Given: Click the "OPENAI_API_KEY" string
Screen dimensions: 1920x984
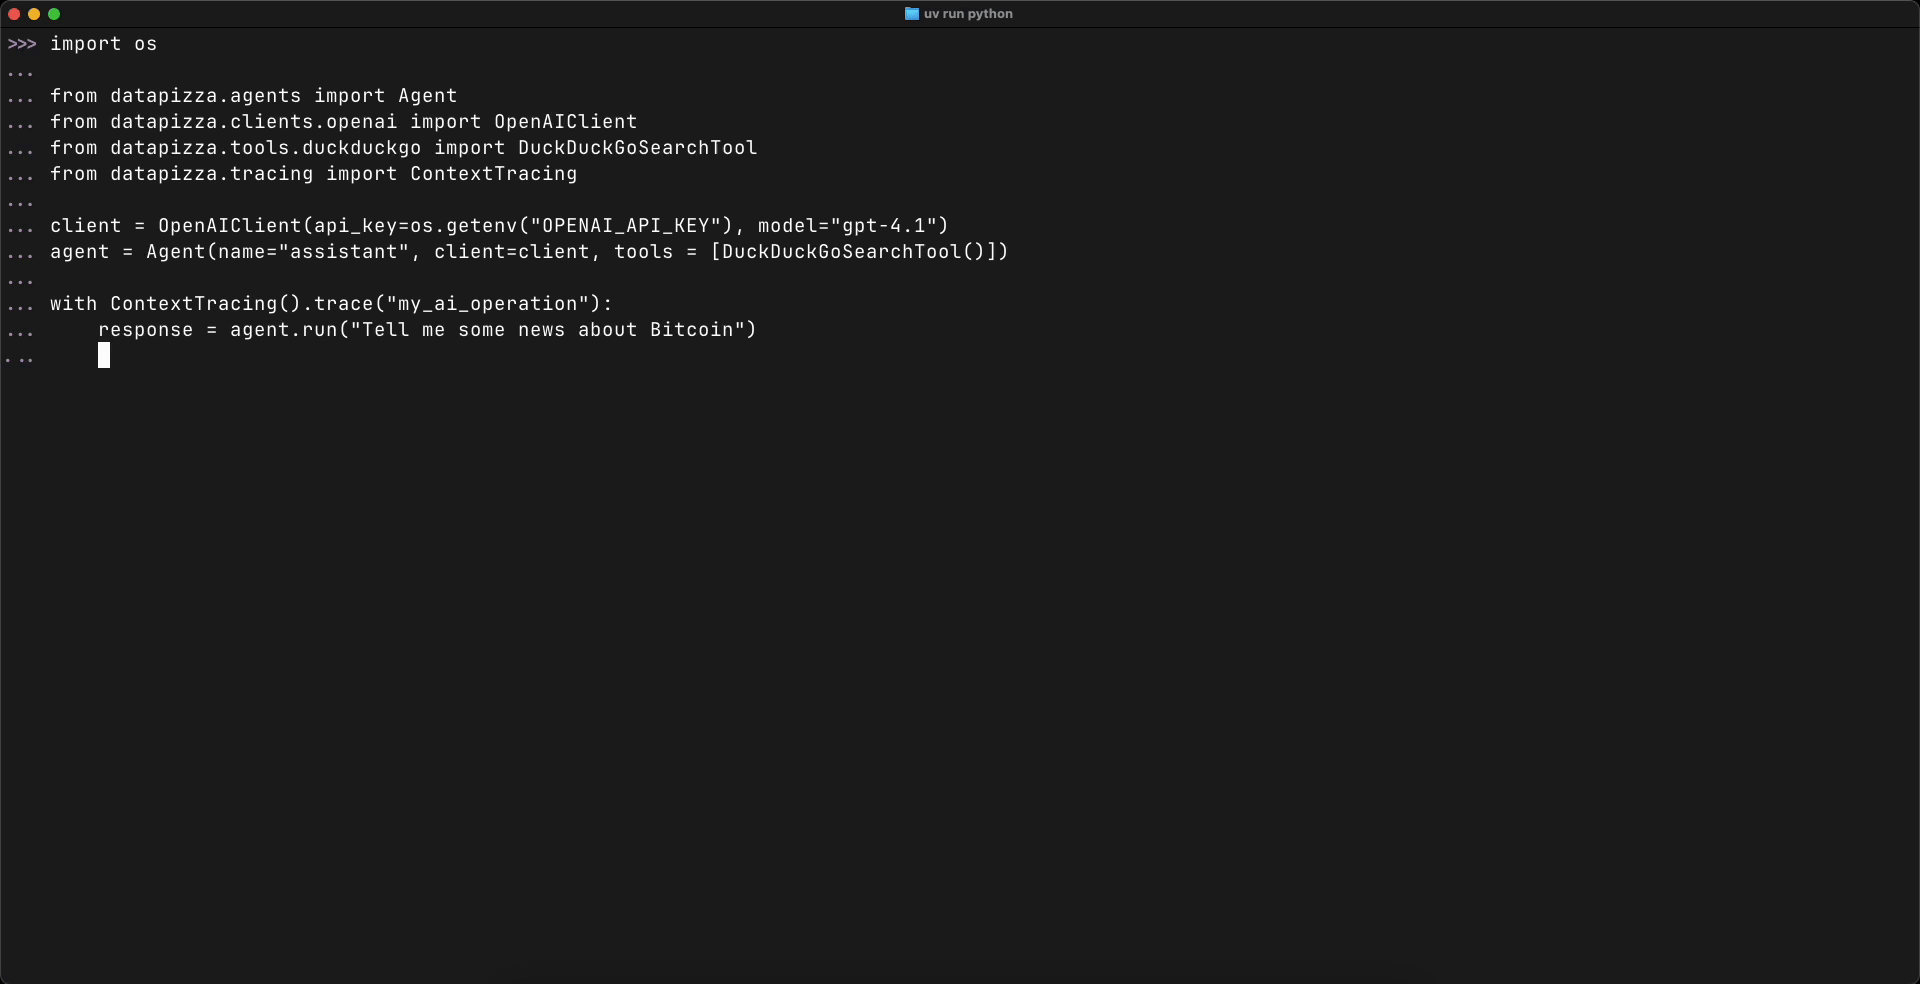Looking at the screenshot, I should (x=626, y=226).
